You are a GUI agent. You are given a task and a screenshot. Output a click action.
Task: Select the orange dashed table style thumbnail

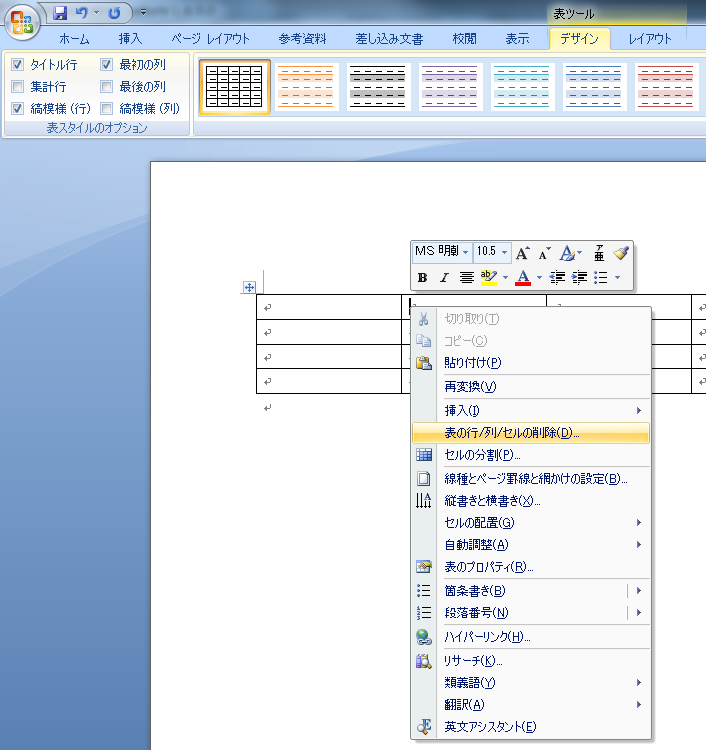click(306, 87)
